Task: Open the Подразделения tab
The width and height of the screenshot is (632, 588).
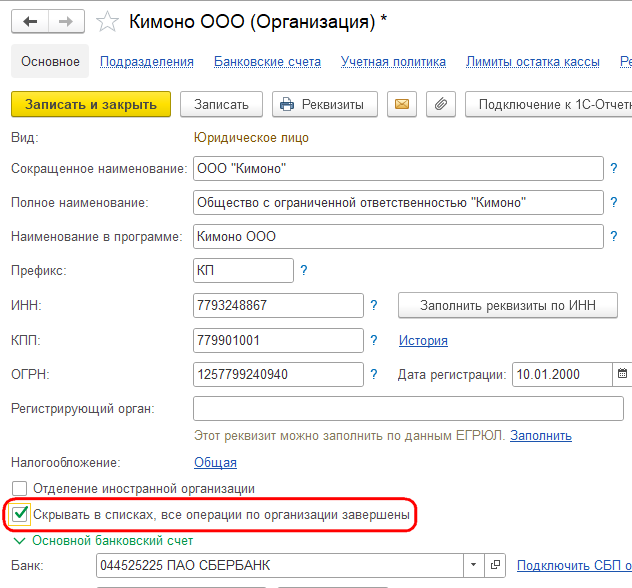Action: pyautogui.click(x=147, y=62)
